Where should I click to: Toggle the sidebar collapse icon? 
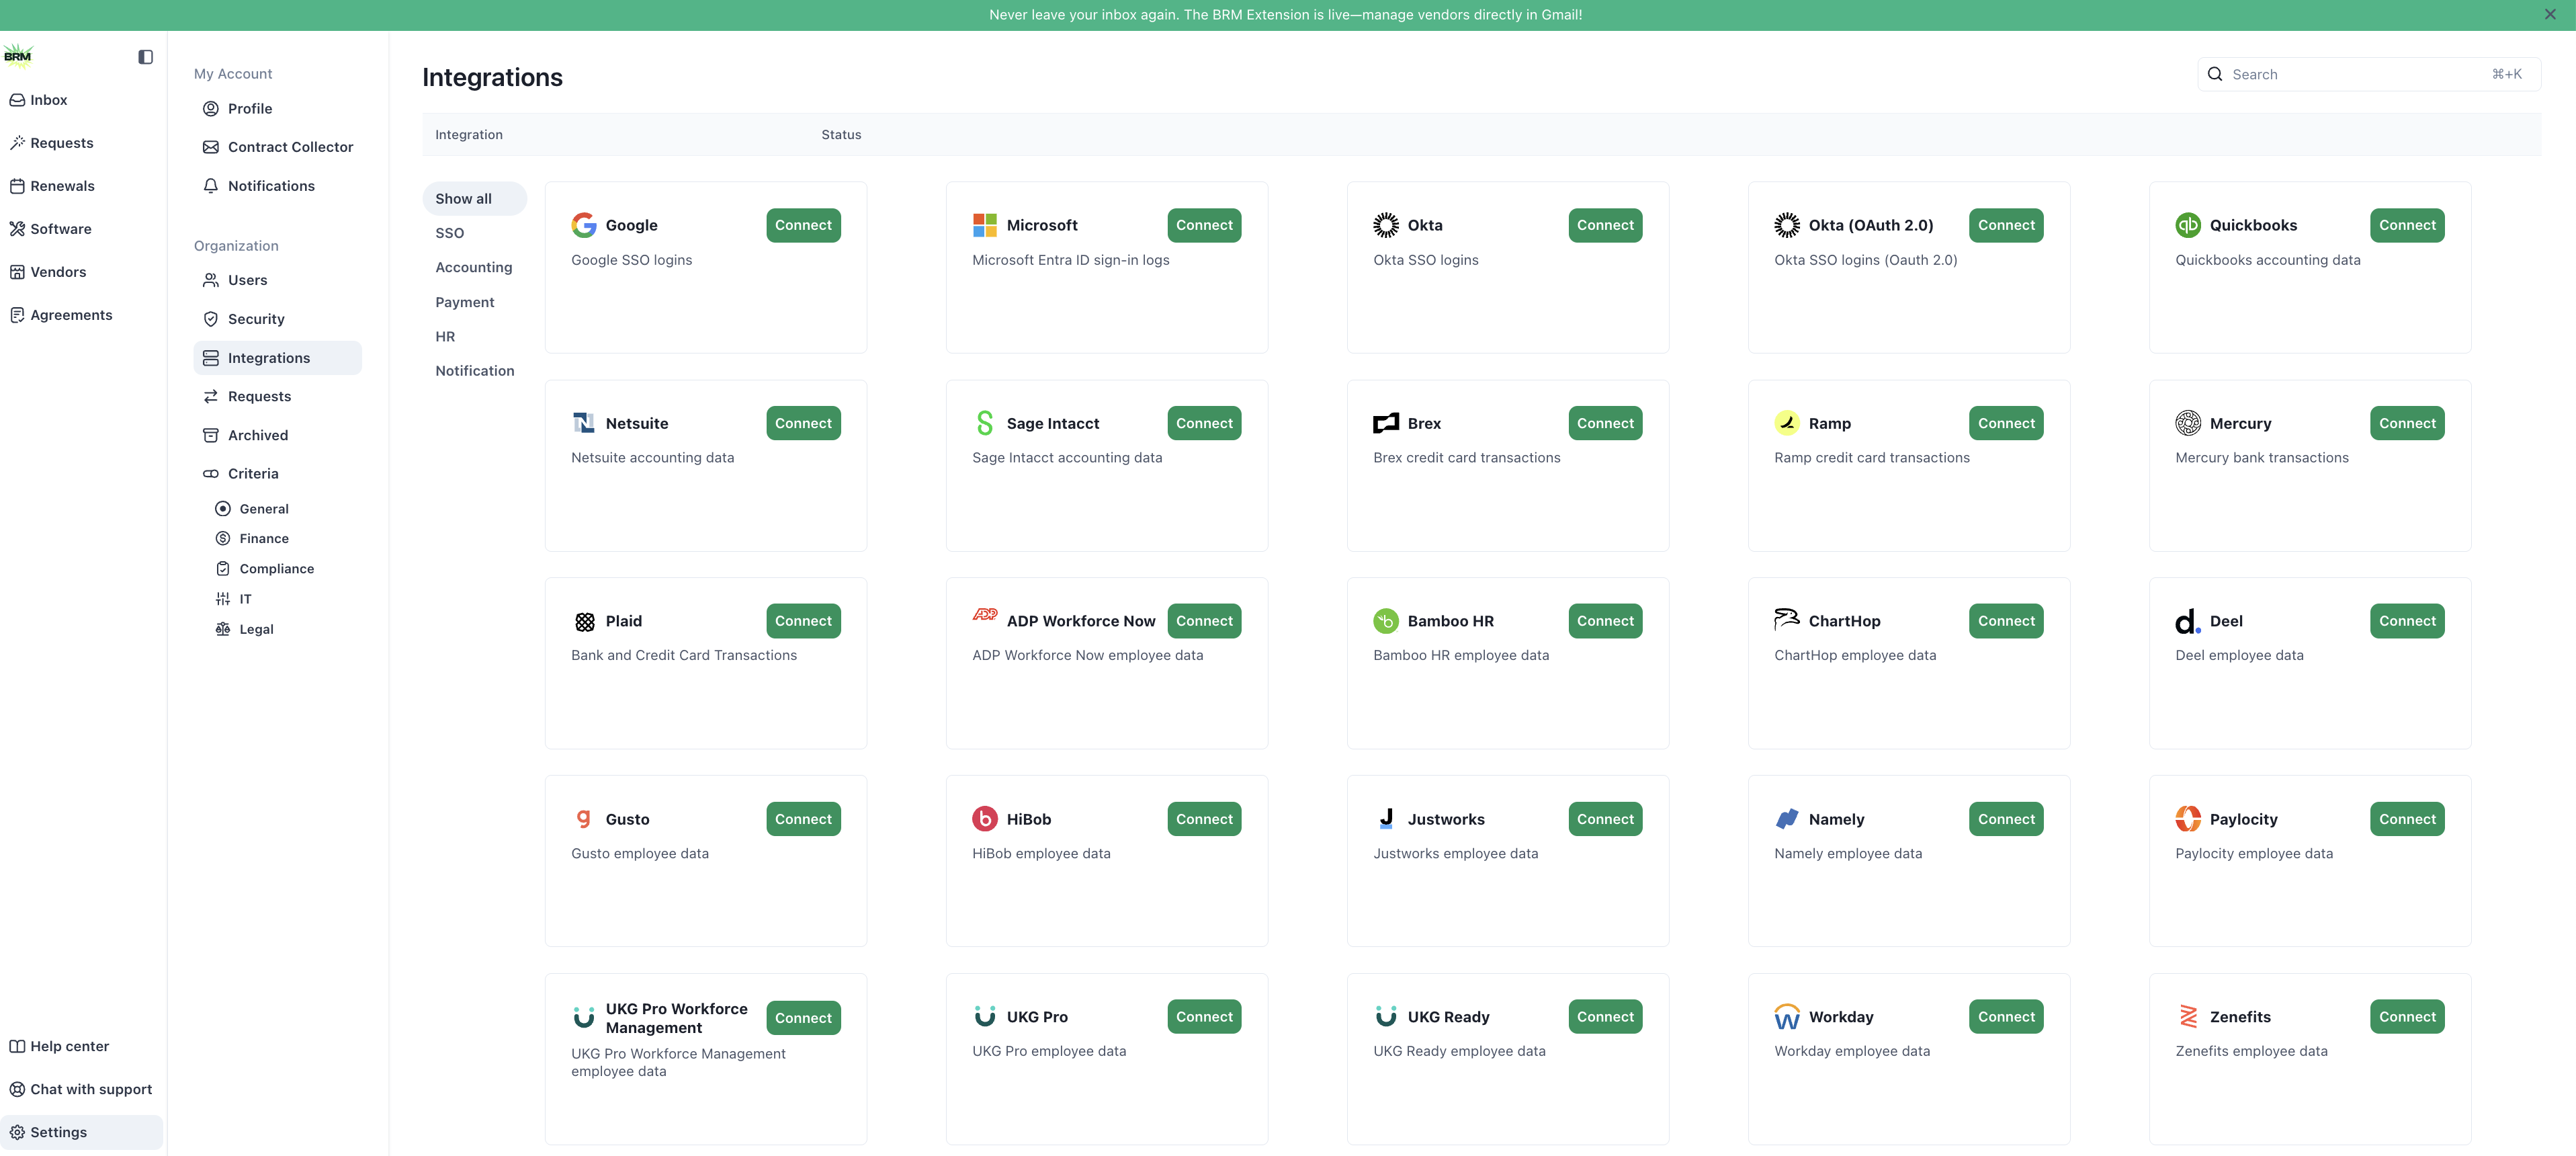[145, 57]
